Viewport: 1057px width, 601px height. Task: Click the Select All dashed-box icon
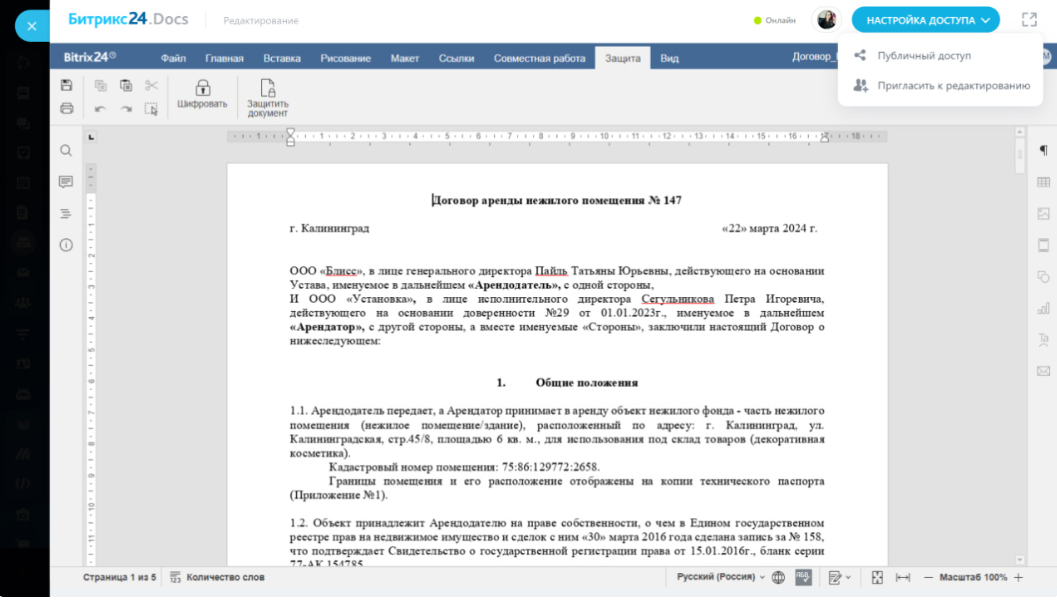point(151,108)
